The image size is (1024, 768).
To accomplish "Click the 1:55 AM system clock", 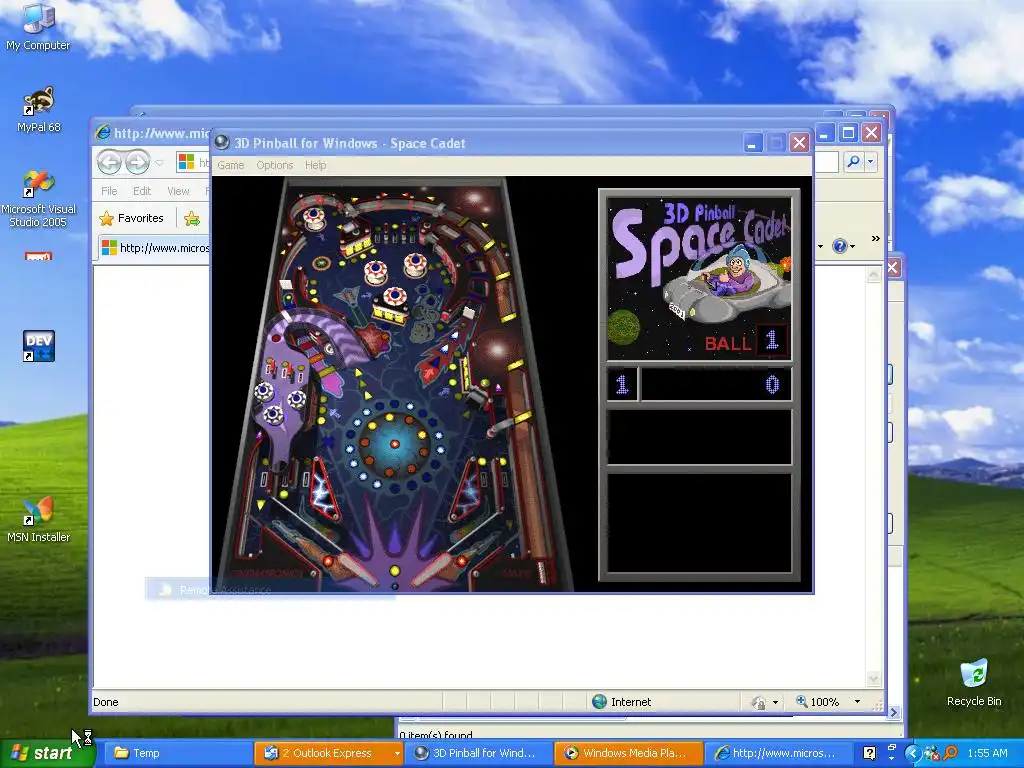I will point(987,753).
